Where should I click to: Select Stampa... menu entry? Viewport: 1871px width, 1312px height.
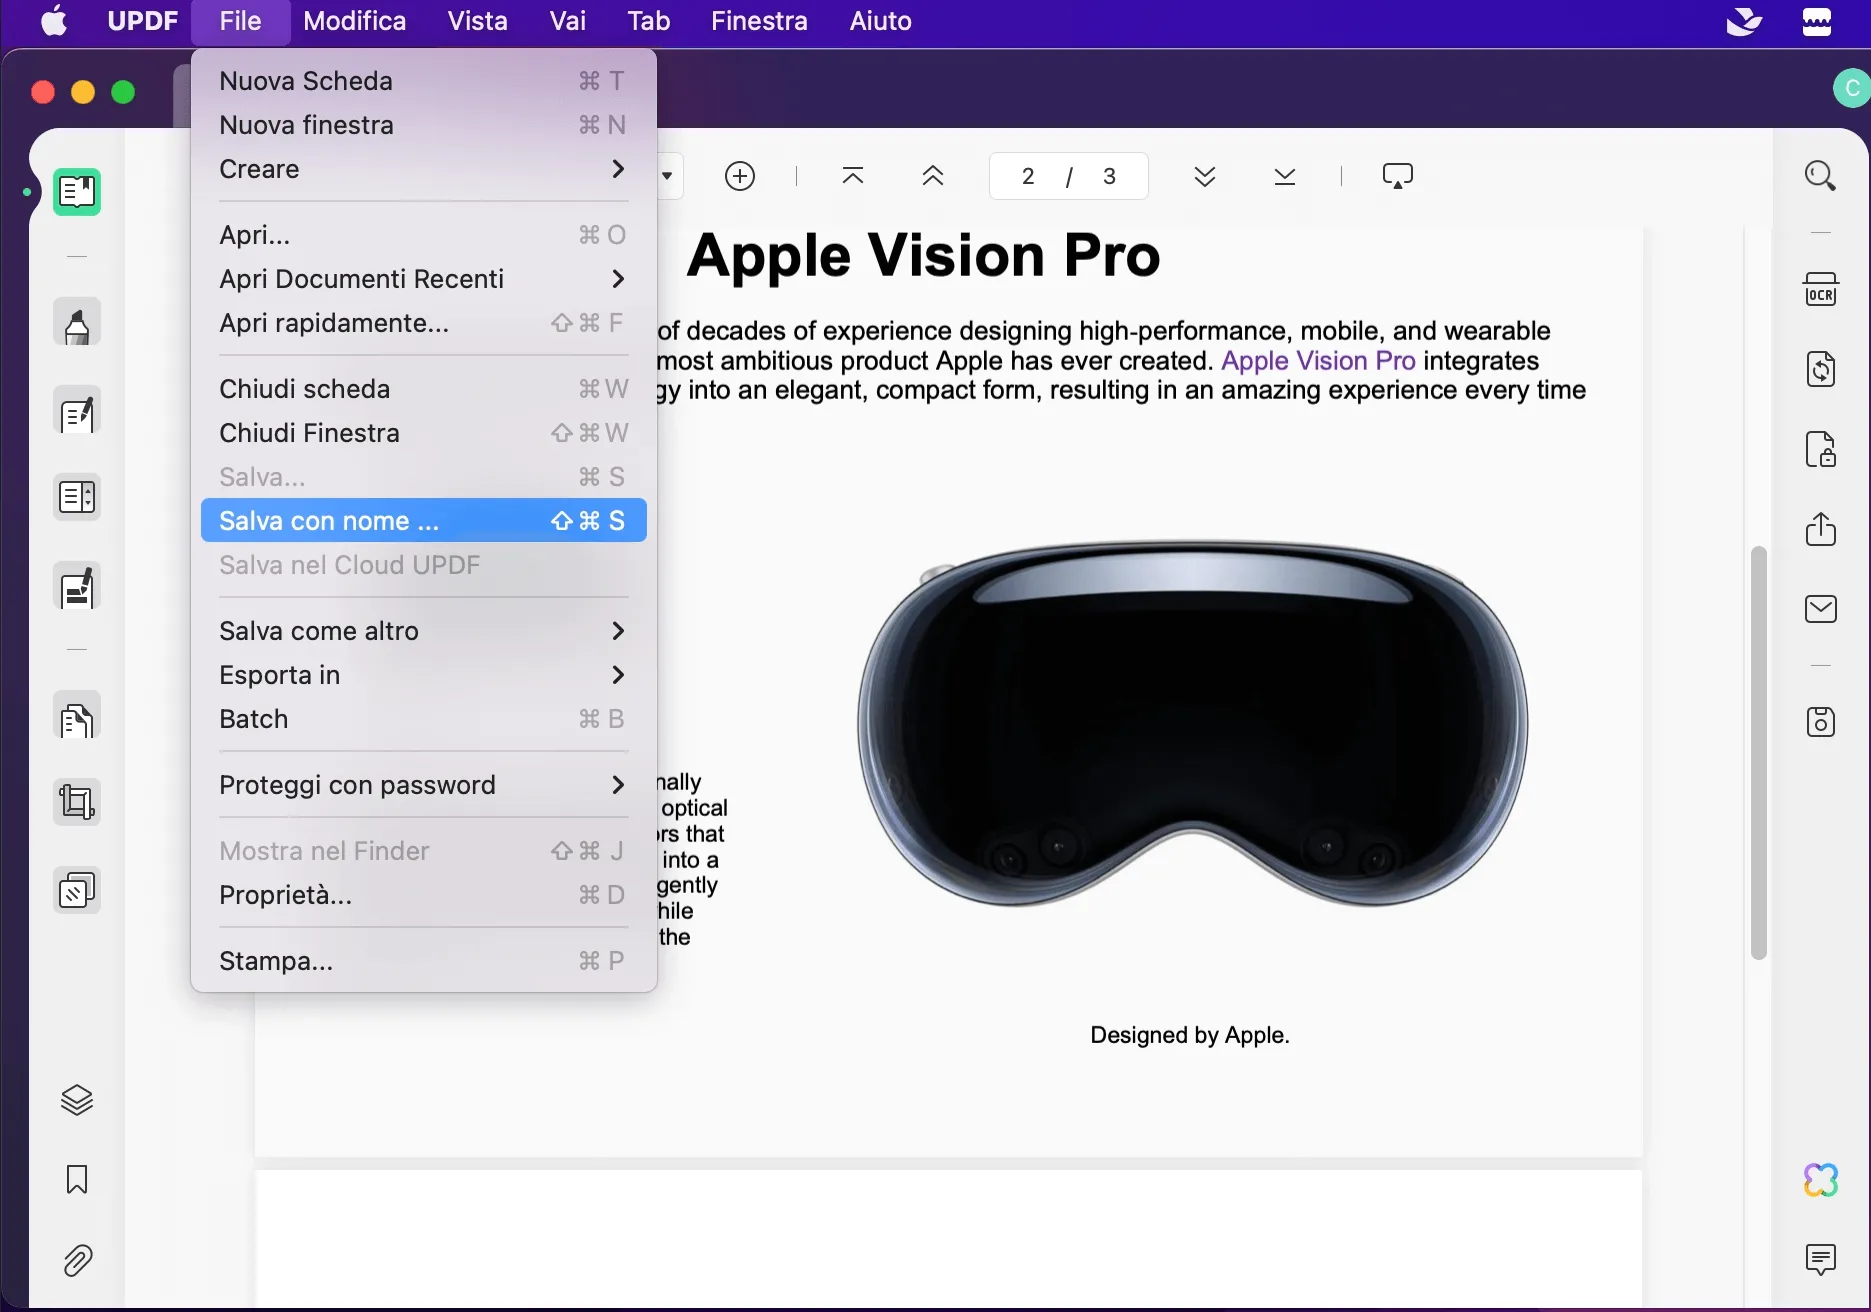(x=423, y=961)
